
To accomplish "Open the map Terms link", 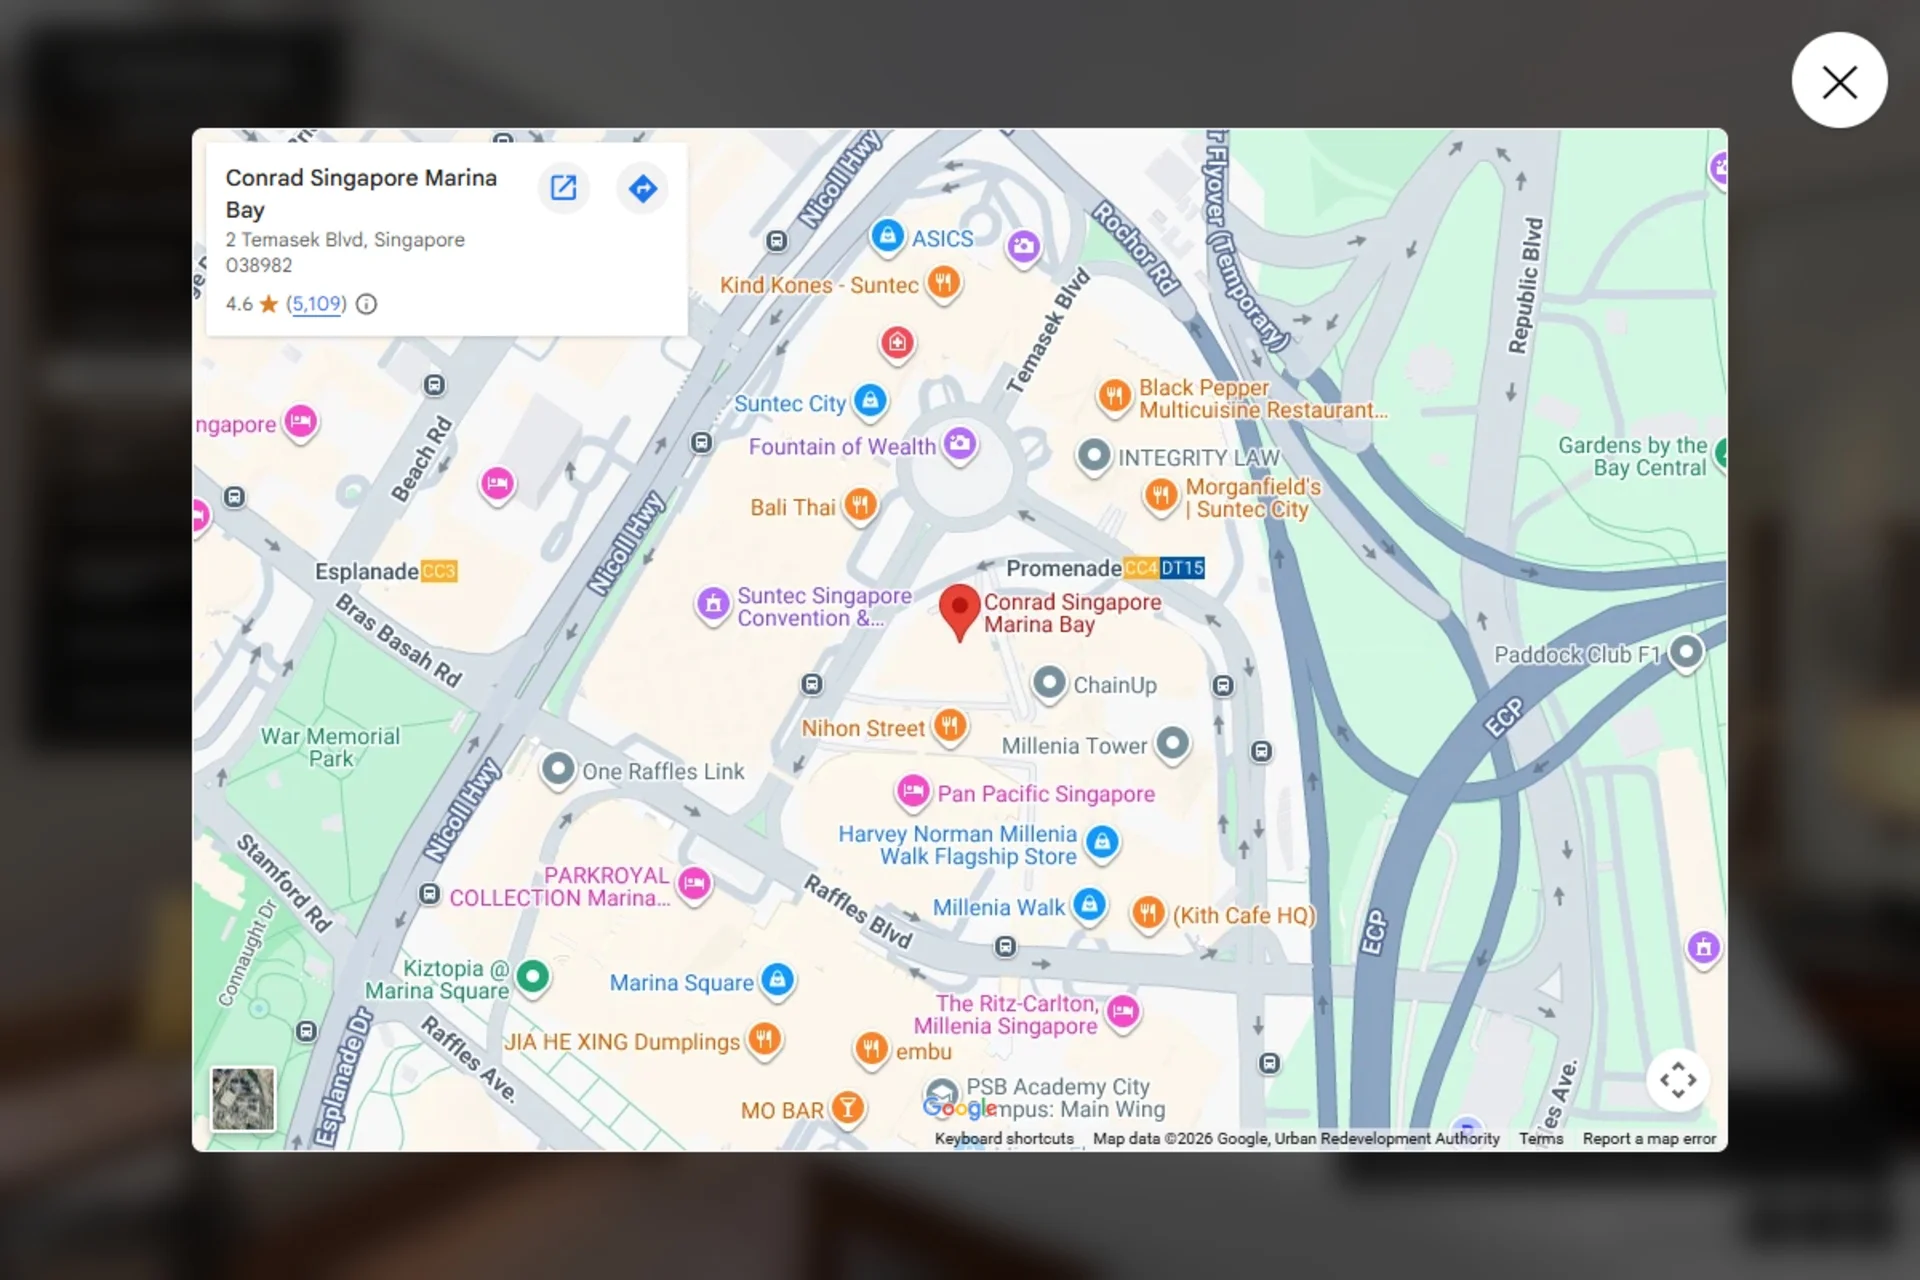I will (1540, 1138).
